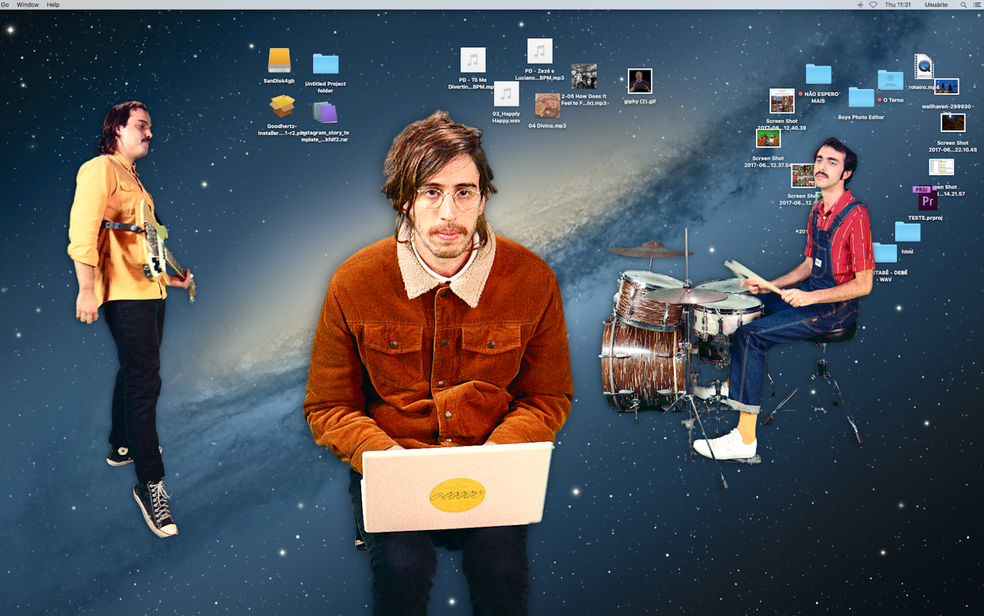
Task: Open the SanDisk4gb drive icon
Action: [x=279, y=61]
